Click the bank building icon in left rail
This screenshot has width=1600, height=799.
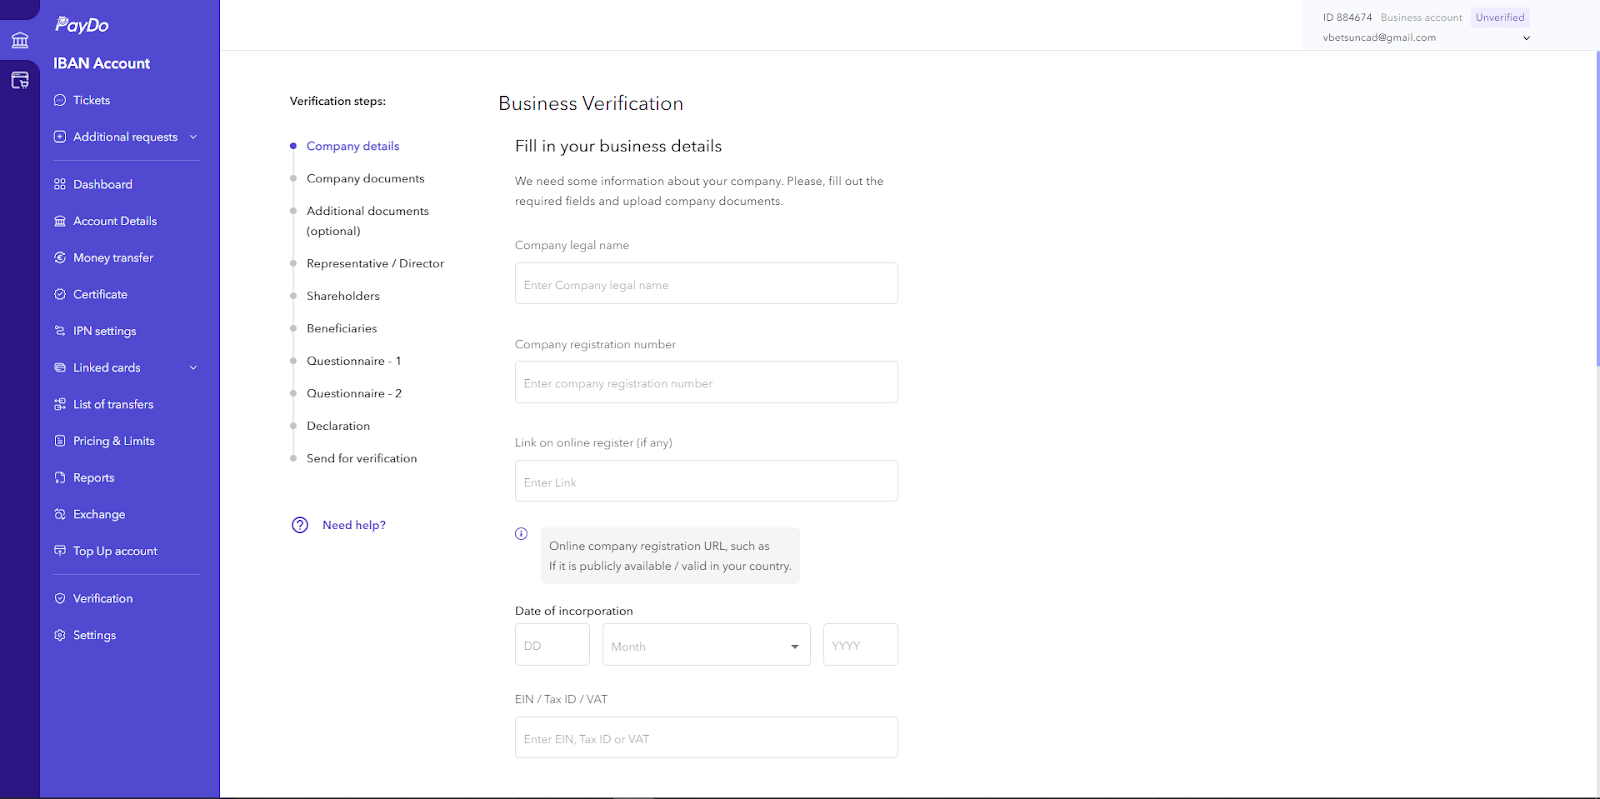(20, 40)
